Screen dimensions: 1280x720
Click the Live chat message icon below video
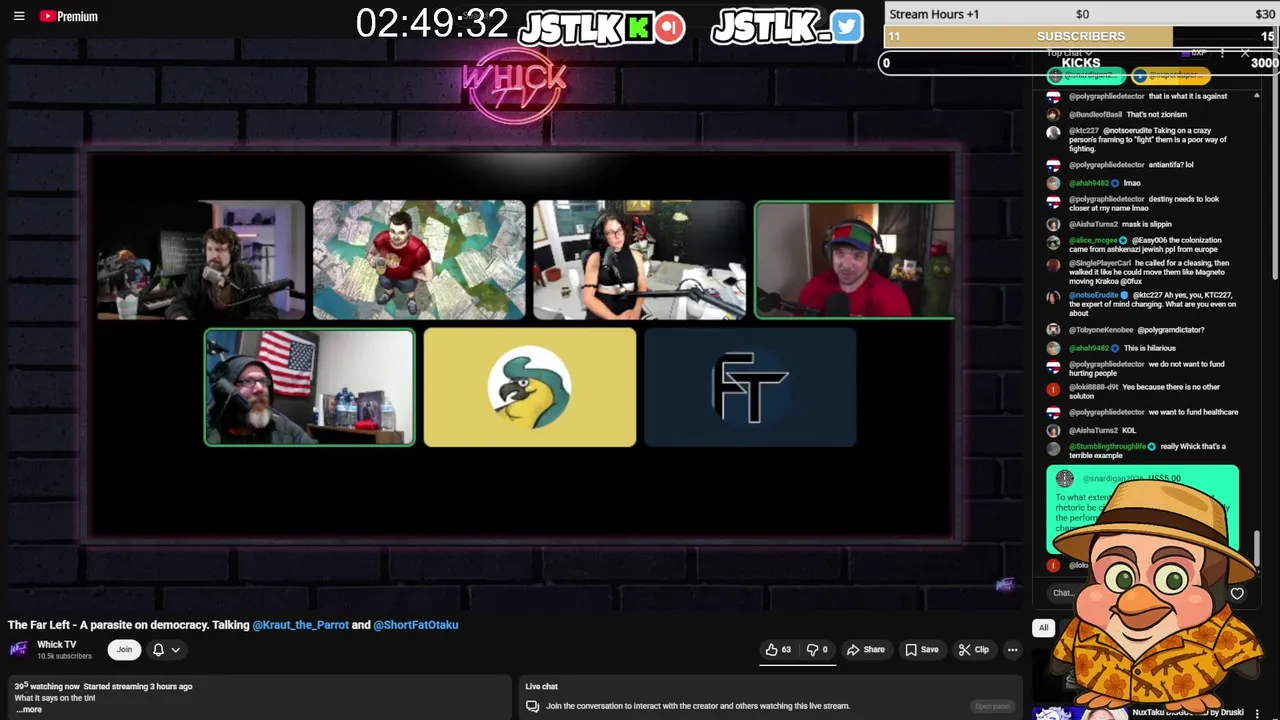point(532,706)
